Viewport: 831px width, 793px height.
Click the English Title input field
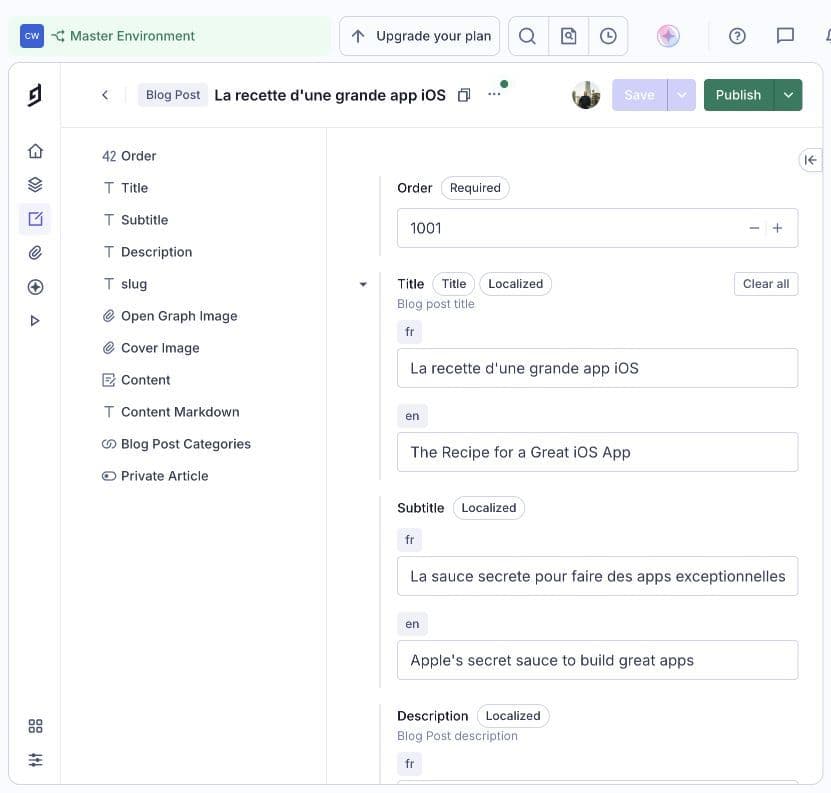597,452
